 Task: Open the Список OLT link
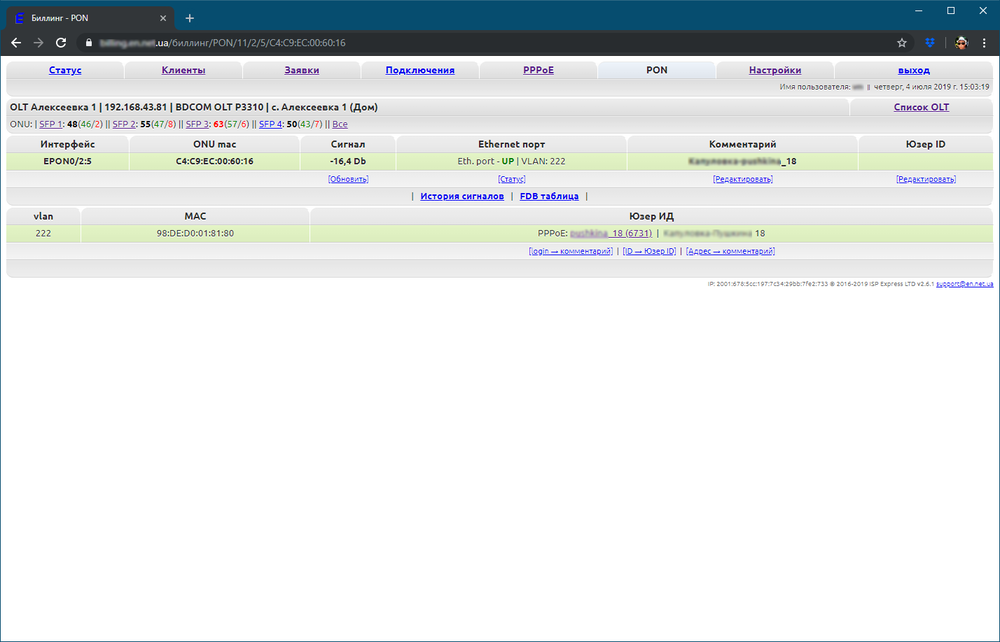(921, 107)
